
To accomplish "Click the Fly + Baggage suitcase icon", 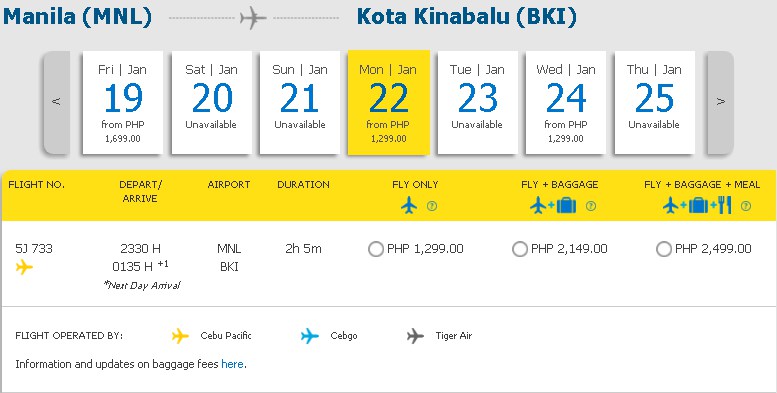I will click(566, 205).
